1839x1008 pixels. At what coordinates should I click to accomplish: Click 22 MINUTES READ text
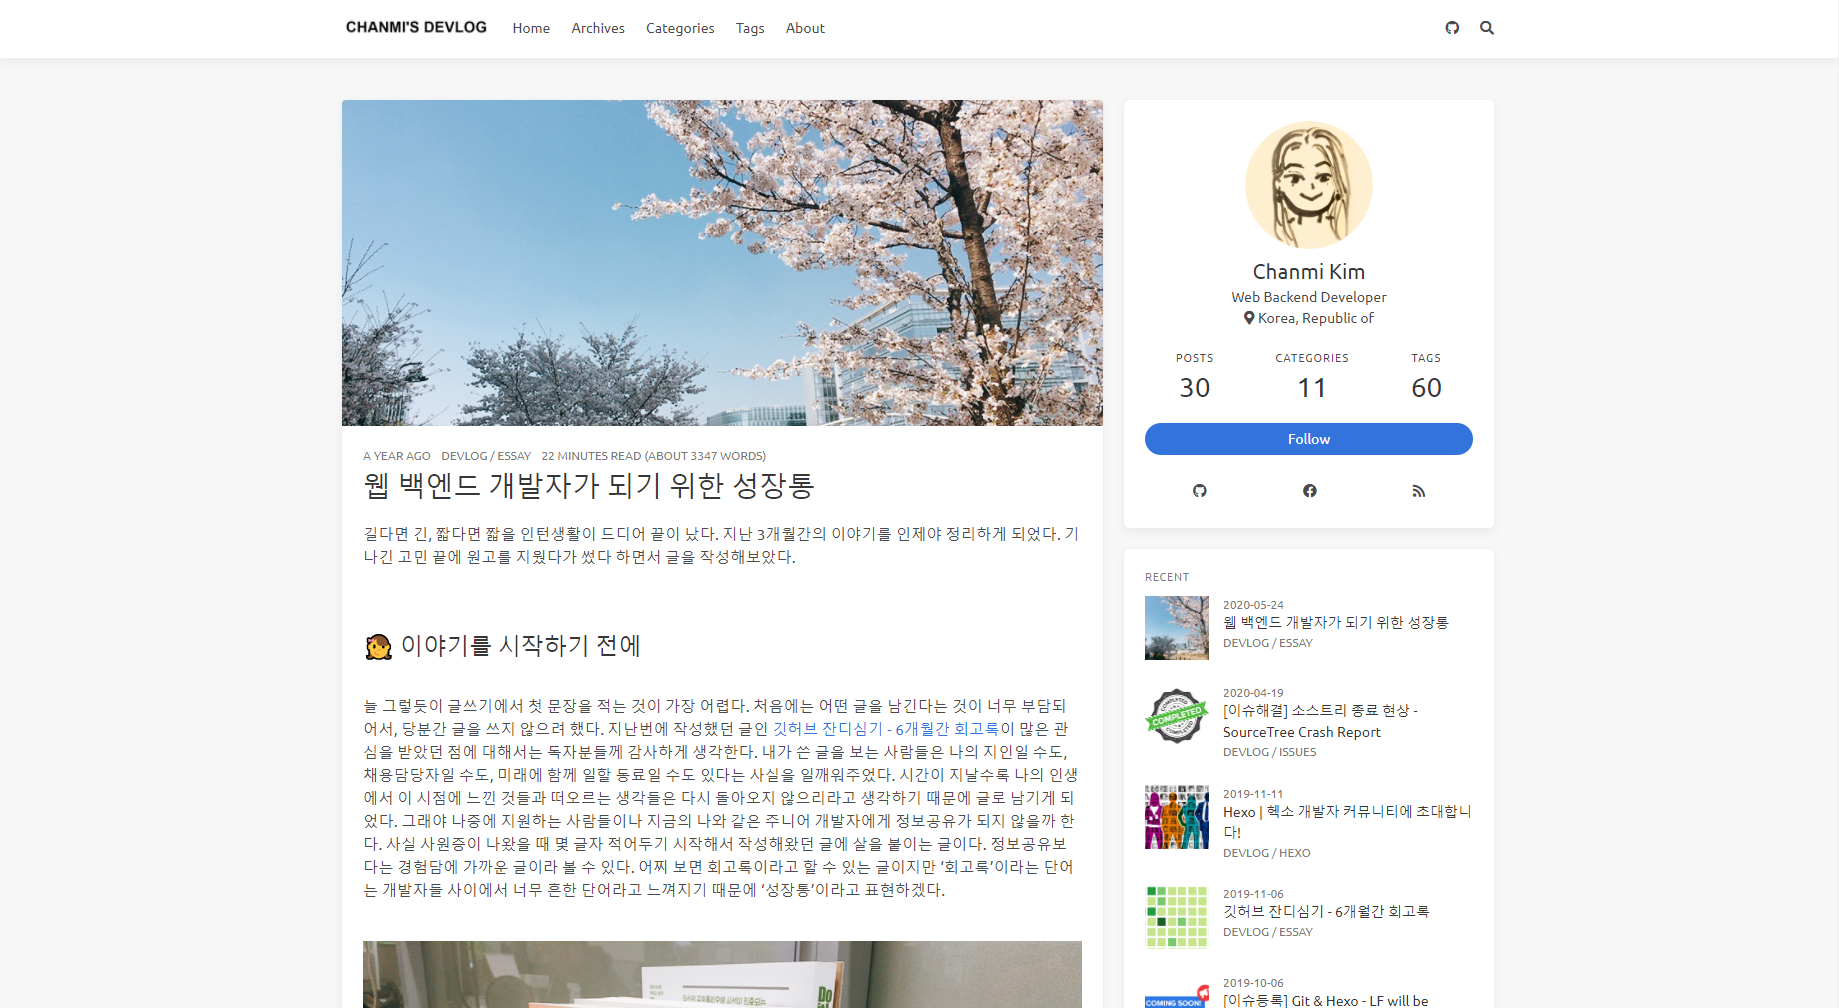(x=654, y=456)
